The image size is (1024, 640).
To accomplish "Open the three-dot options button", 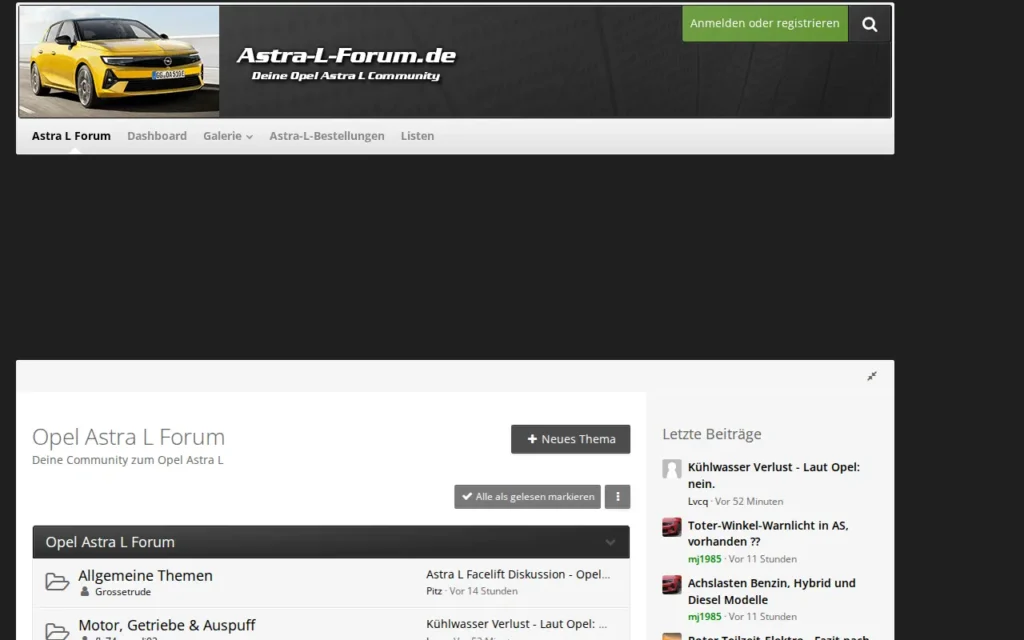I will pos(617,496).
